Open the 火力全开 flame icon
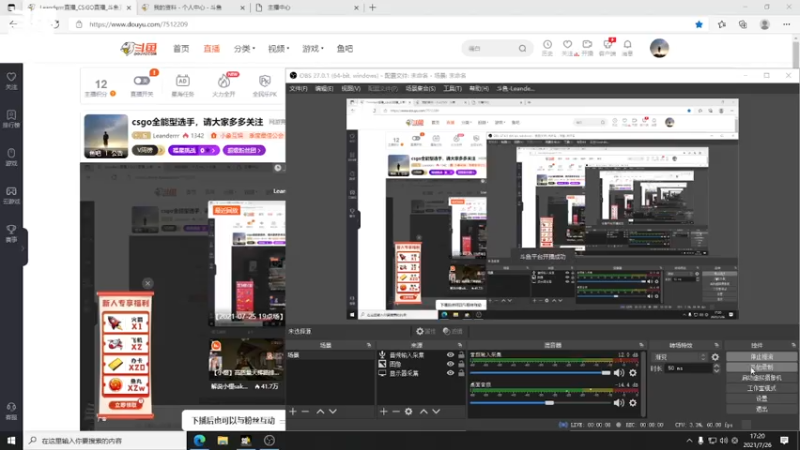Viewport: 800px width, 450px height. (x=224, y=85)
